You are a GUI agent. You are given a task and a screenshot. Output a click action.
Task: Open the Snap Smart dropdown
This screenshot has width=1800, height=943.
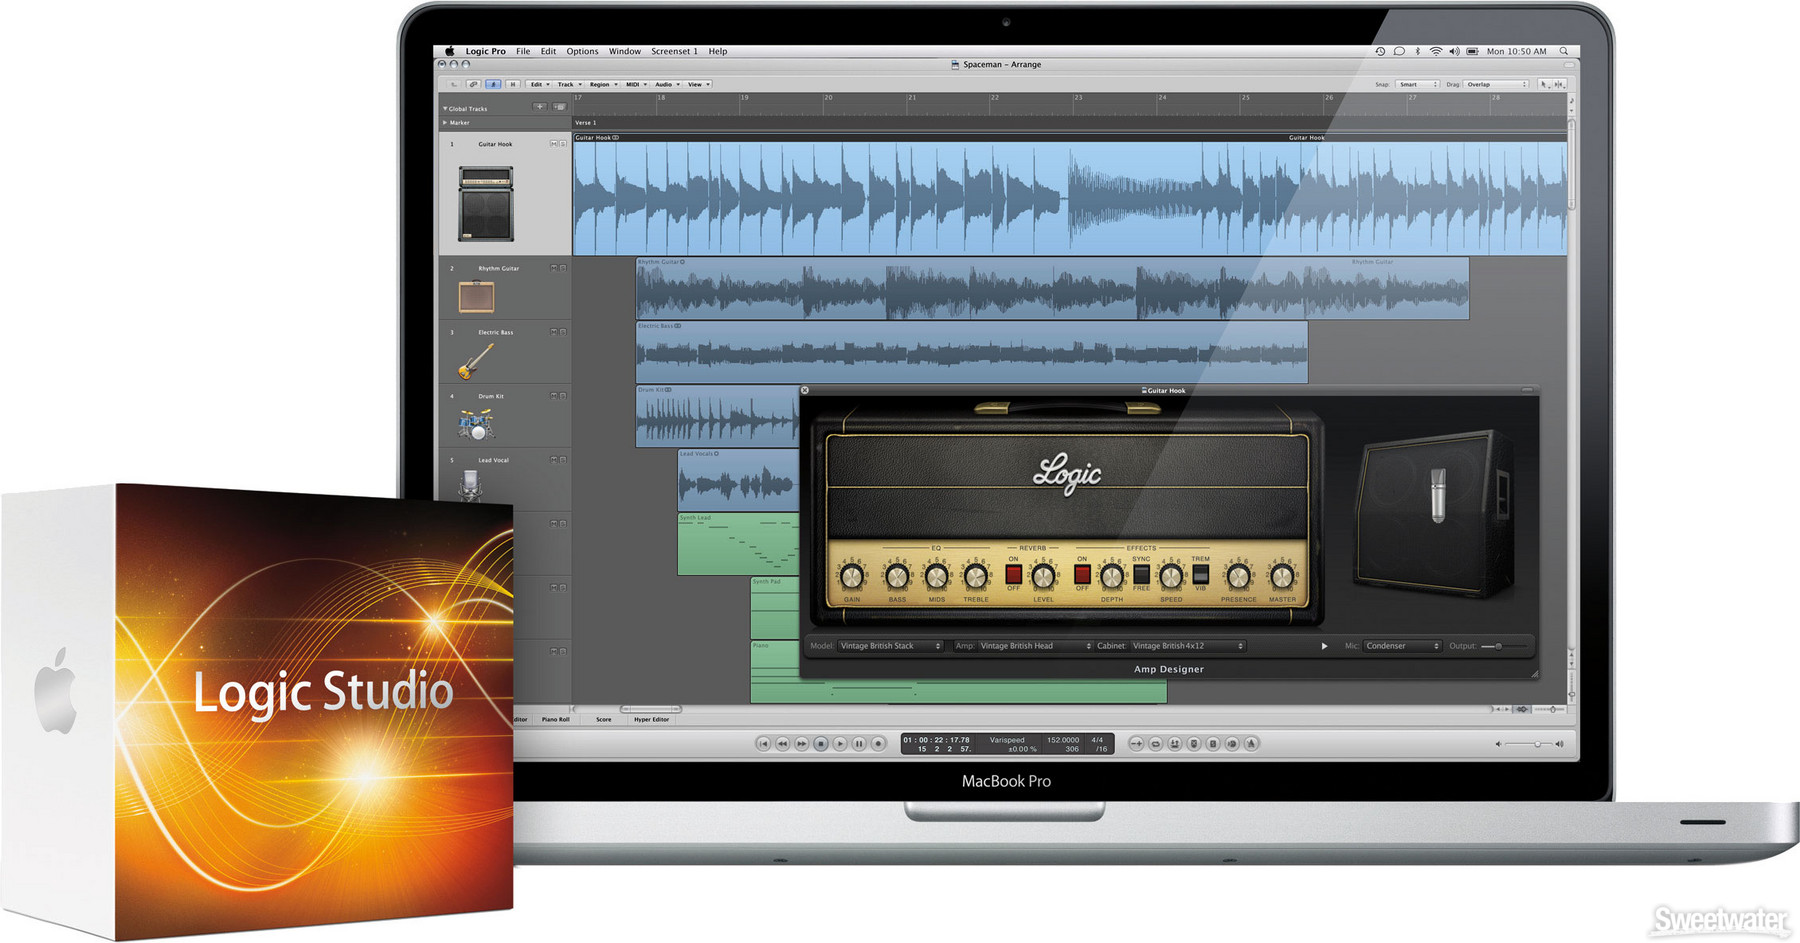point(1418,84)
